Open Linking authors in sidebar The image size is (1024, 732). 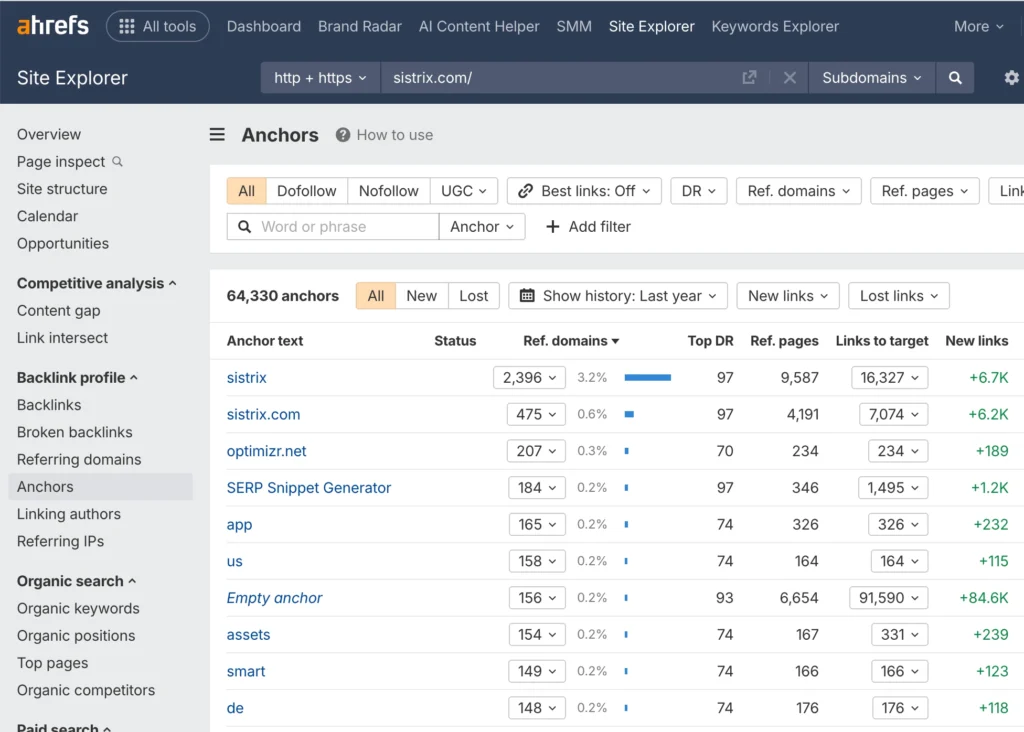point(69,514)
